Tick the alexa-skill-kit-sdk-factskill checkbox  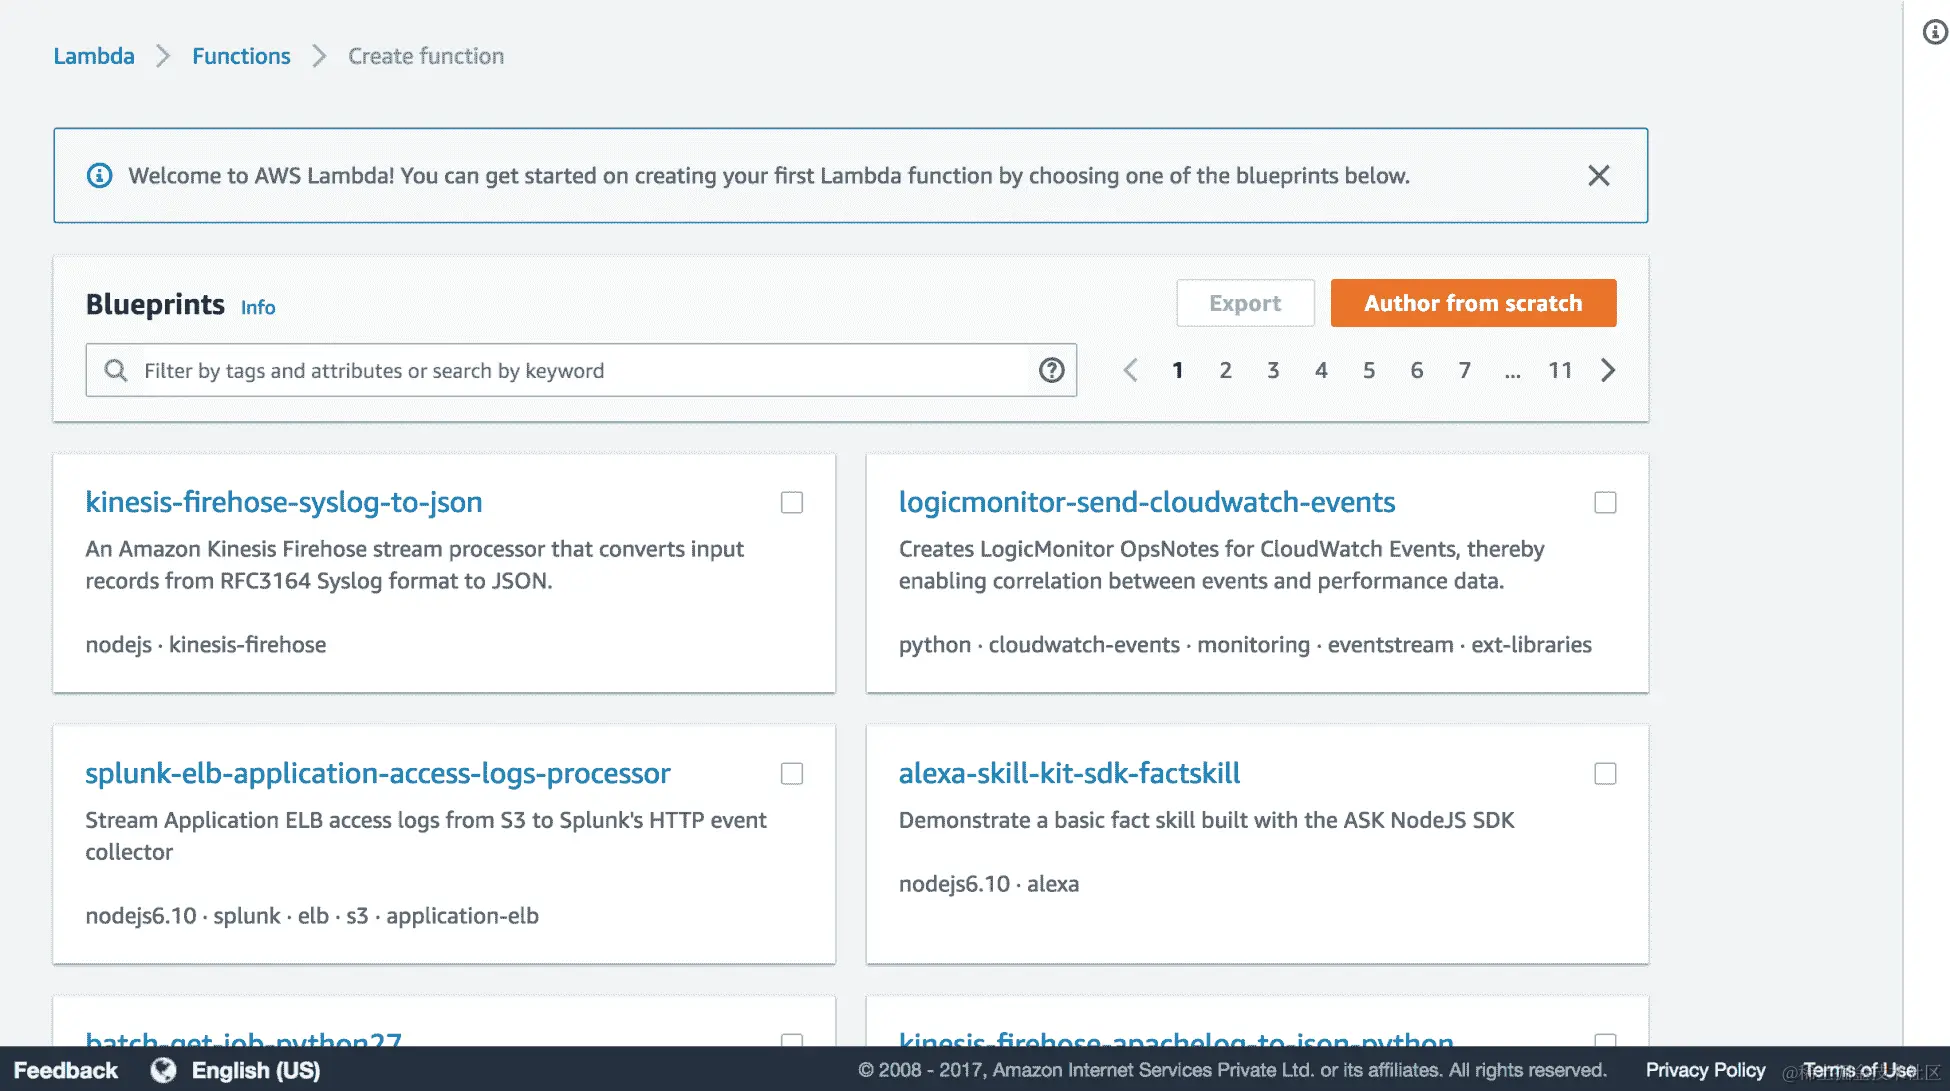tap(1605, 774)
